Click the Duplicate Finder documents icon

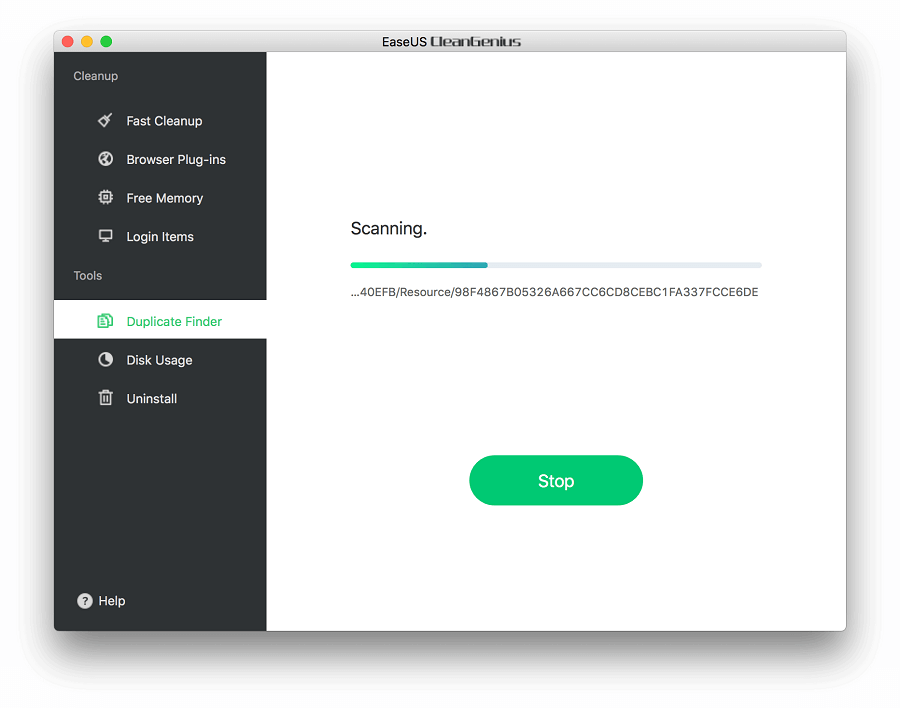point(105,321)
